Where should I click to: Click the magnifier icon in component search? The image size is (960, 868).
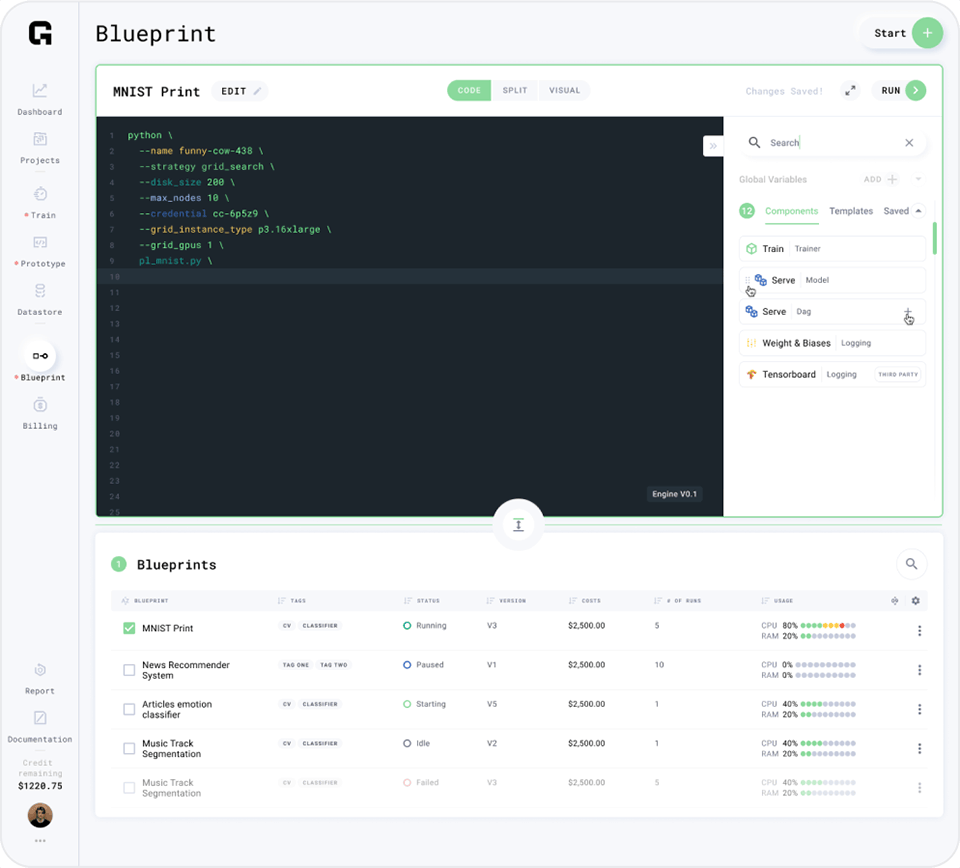[x=754, y=143]
